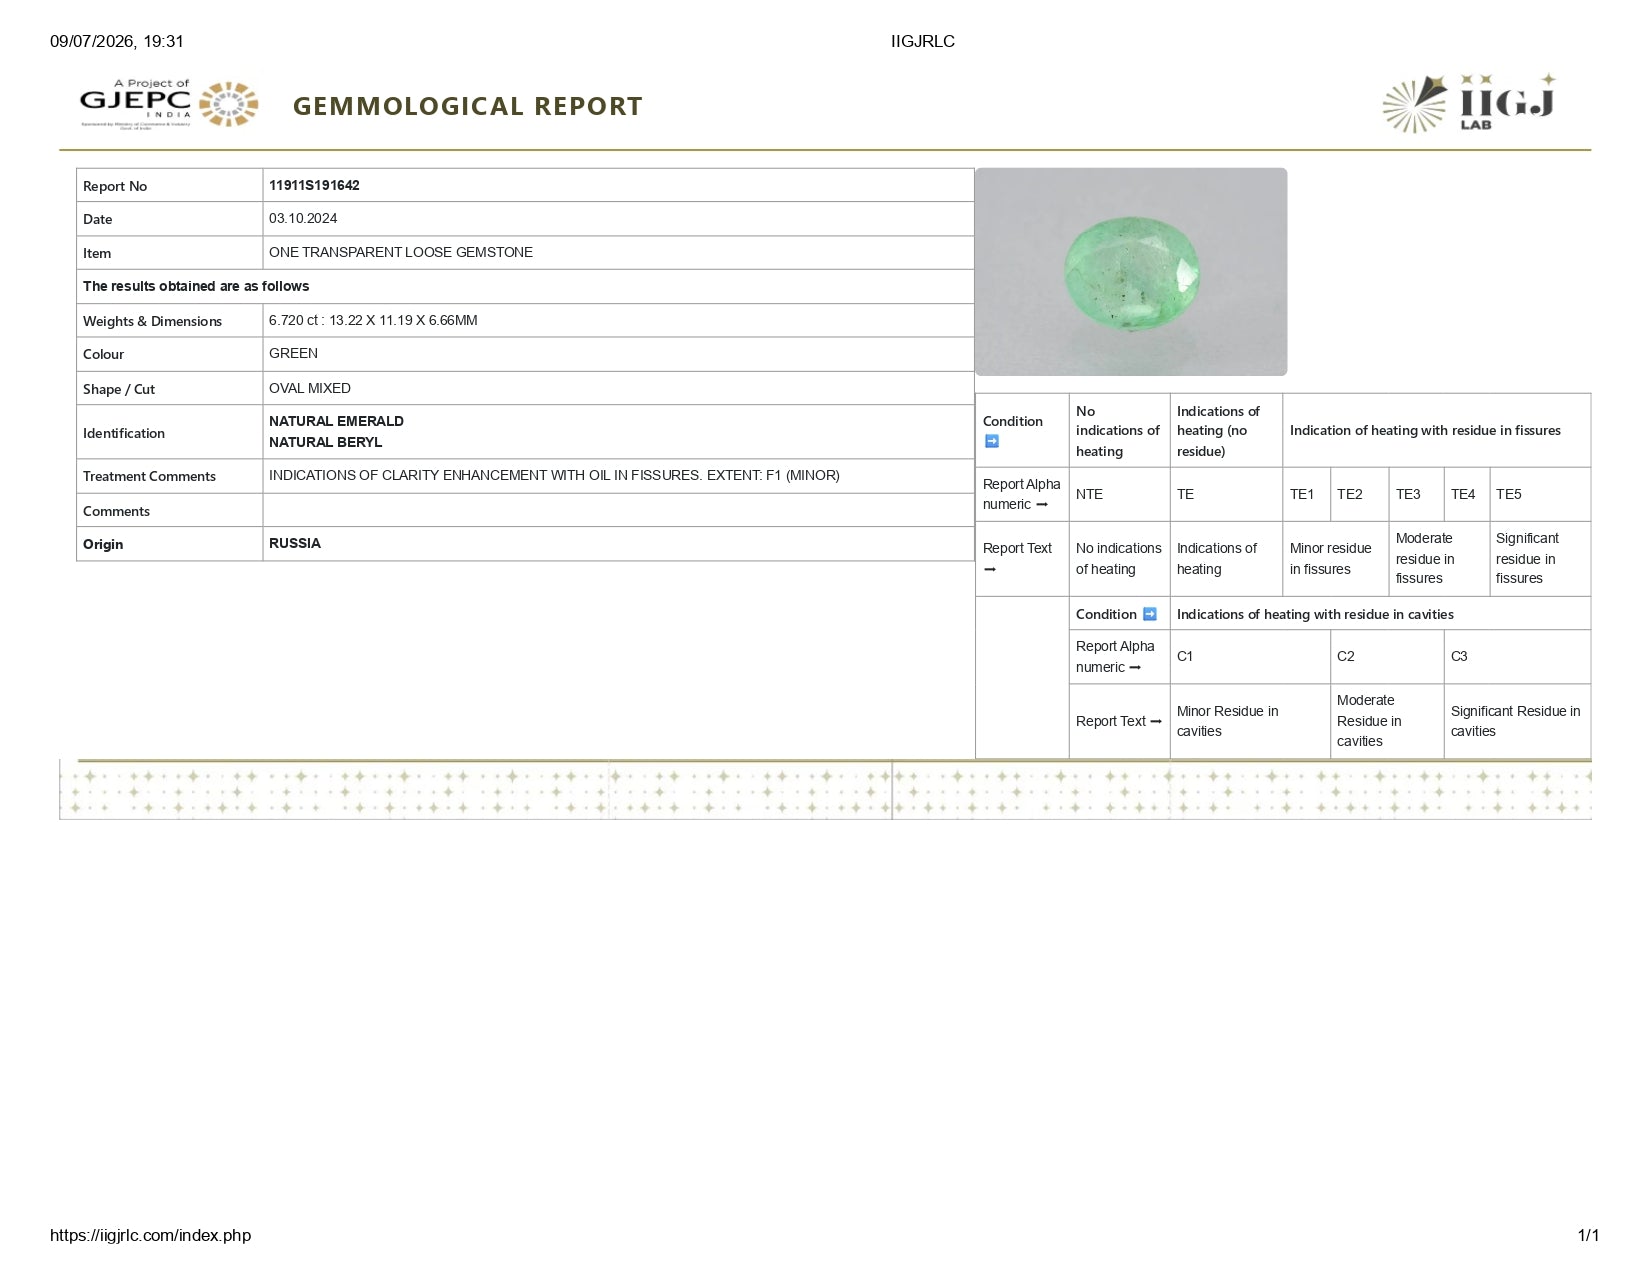The width and height of the screenshot is (1650, 1275).
Task: Select 'No indications of heating' header cell
Action: pyautogui.click(x=1118, y=430)
